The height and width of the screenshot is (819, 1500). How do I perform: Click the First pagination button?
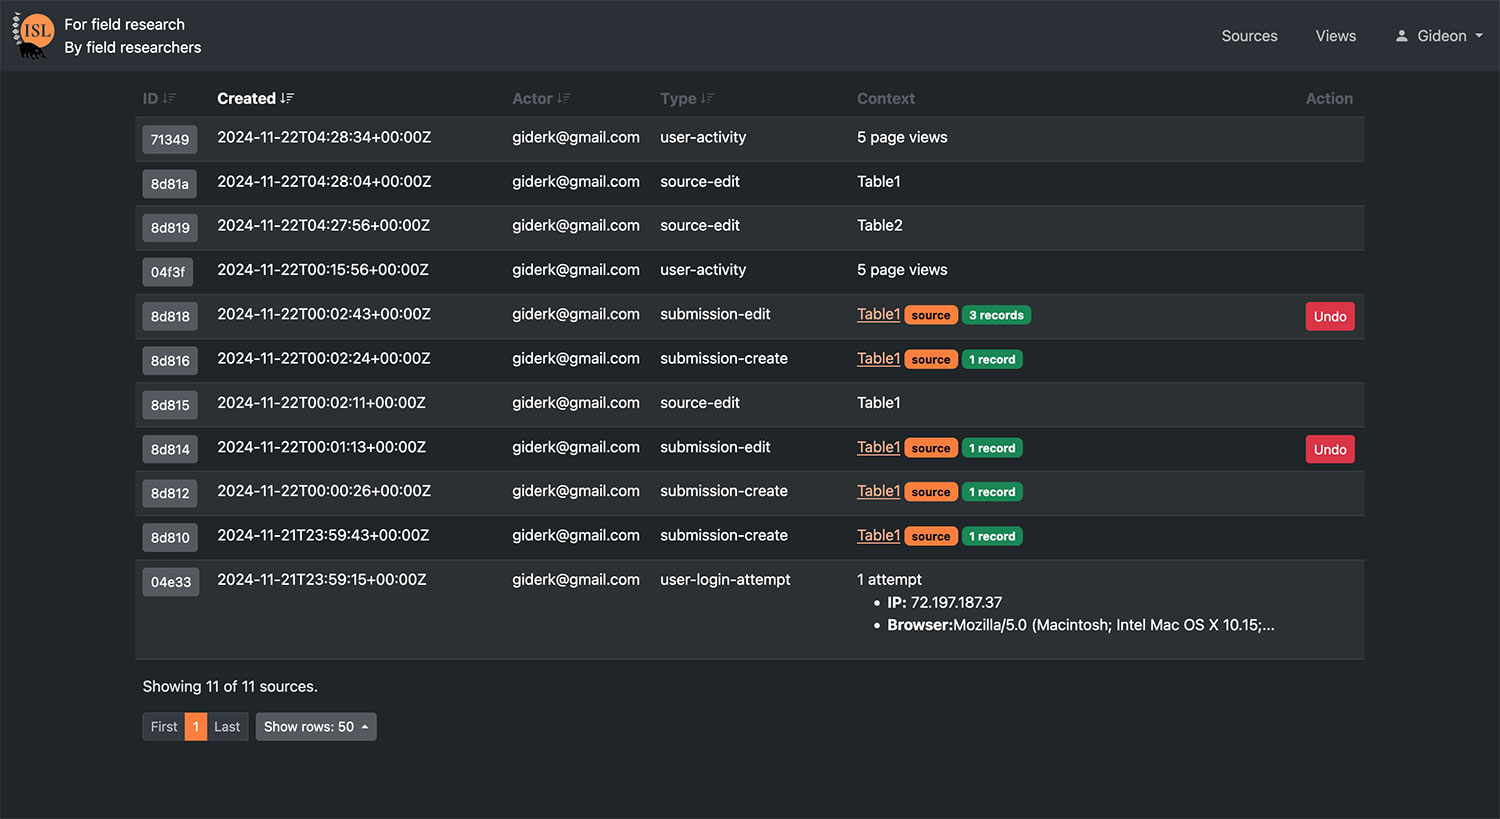pyautogui.click(x=164, y=727)
